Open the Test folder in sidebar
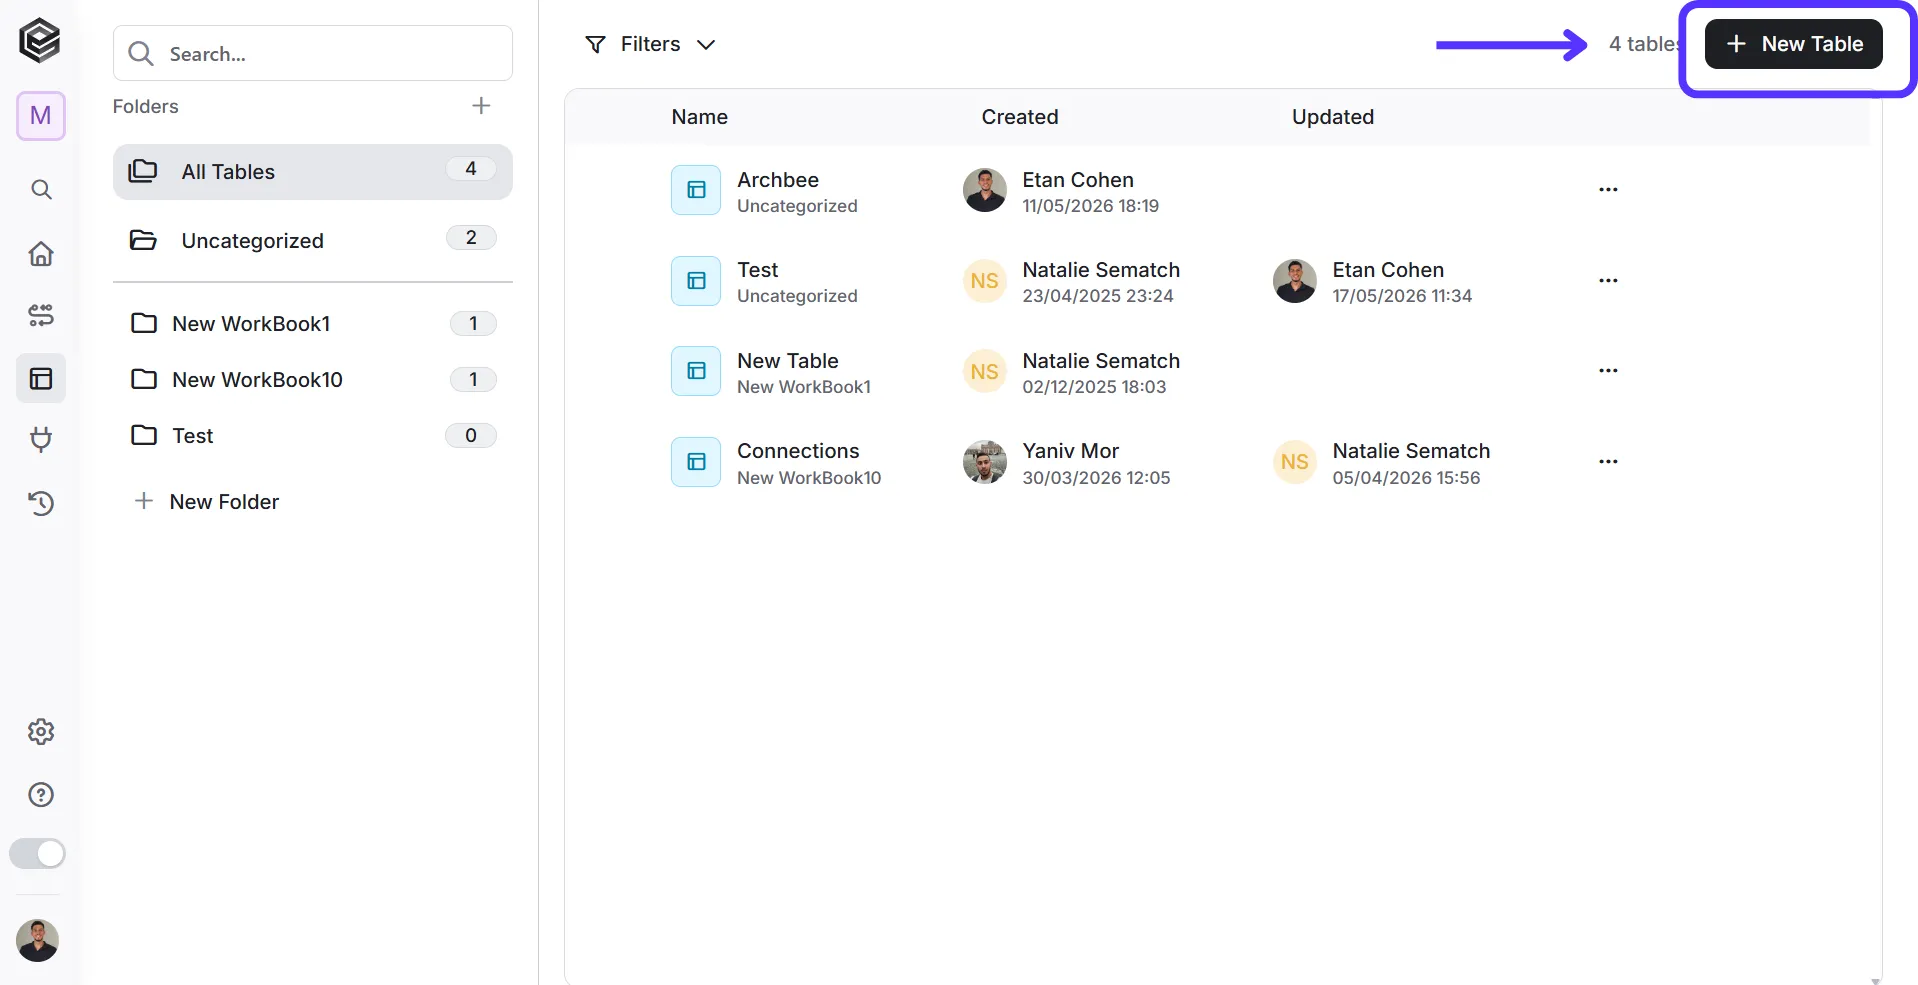The image size is (1918, 985). point(313,435)
